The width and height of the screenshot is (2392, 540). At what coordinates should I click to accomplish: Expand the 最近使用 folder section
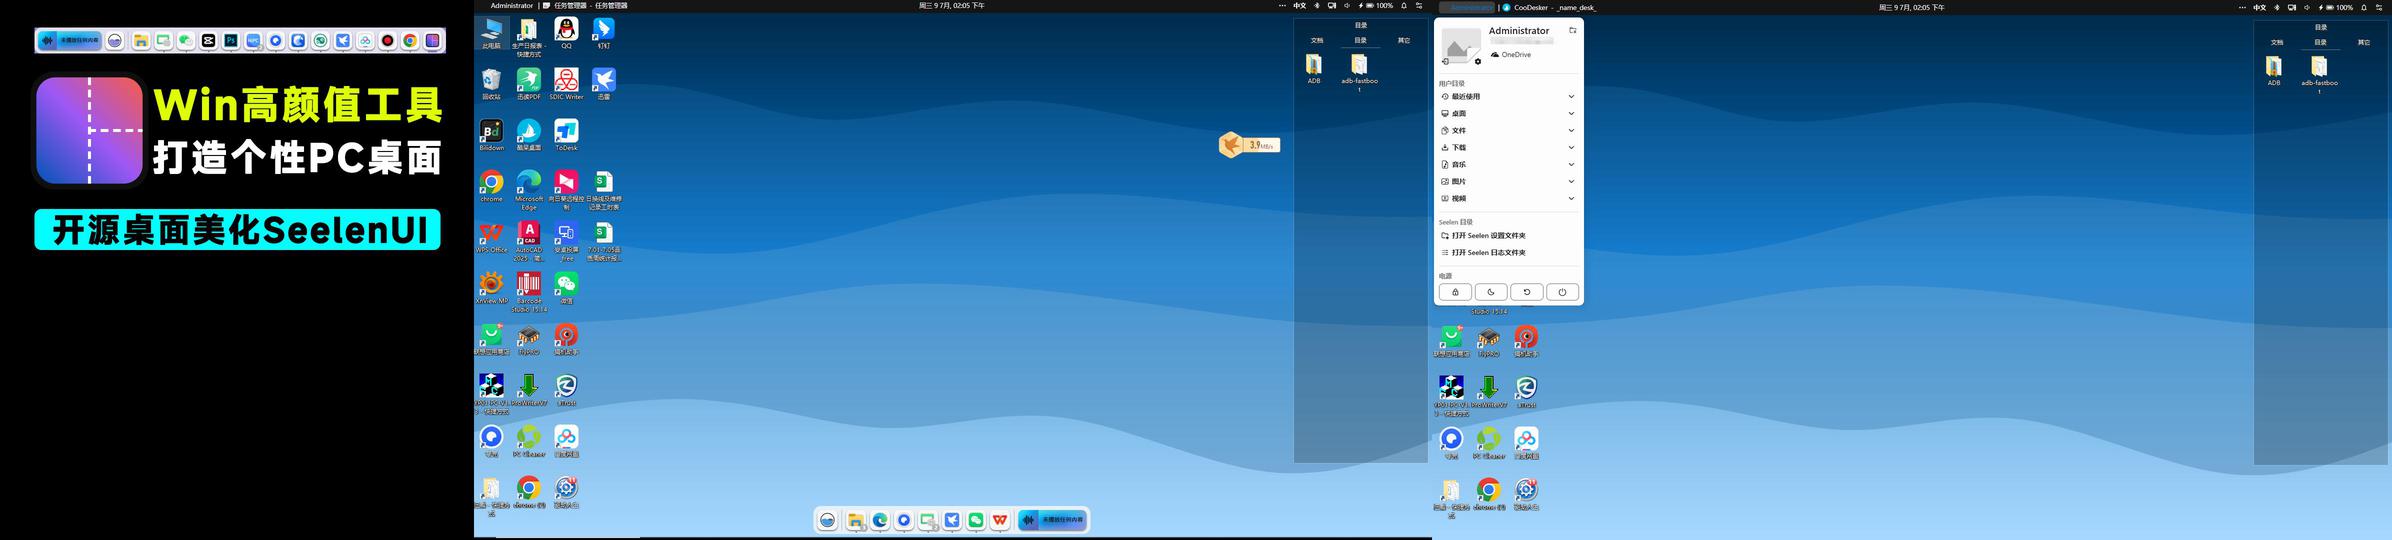[1508, 97]
